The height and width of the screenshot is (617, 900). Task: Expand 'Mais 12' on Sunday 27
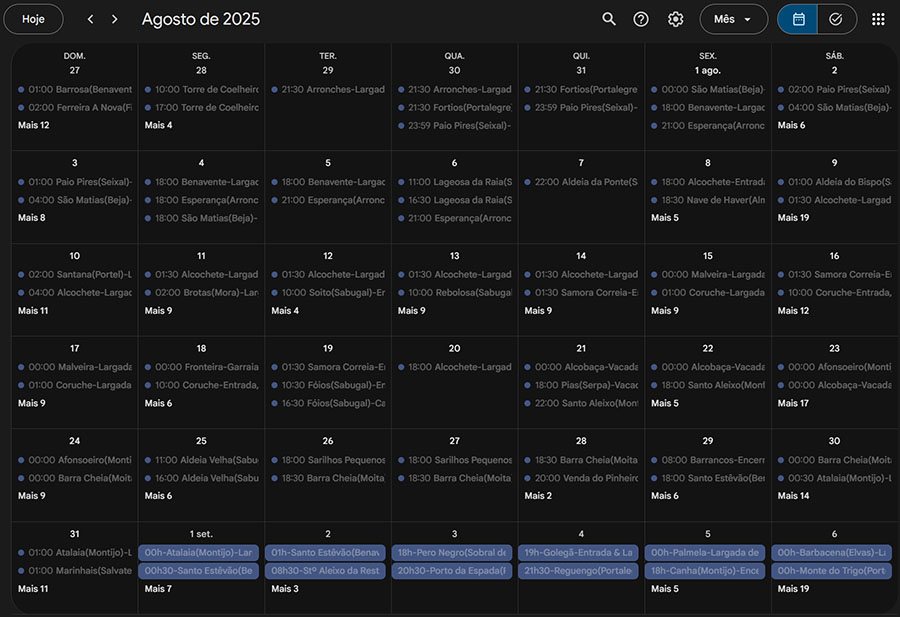[33, 125]
